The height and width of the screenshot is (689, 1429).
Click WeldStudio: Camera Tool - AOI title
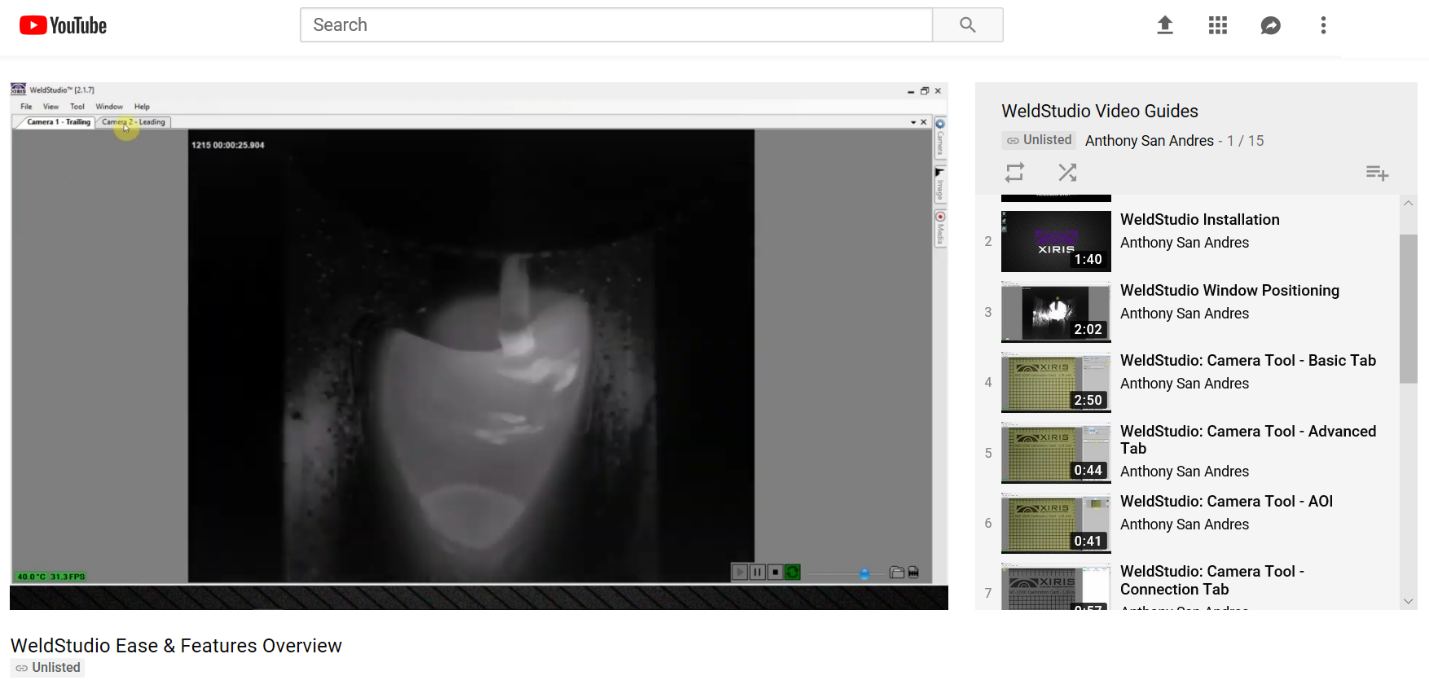1227,502
